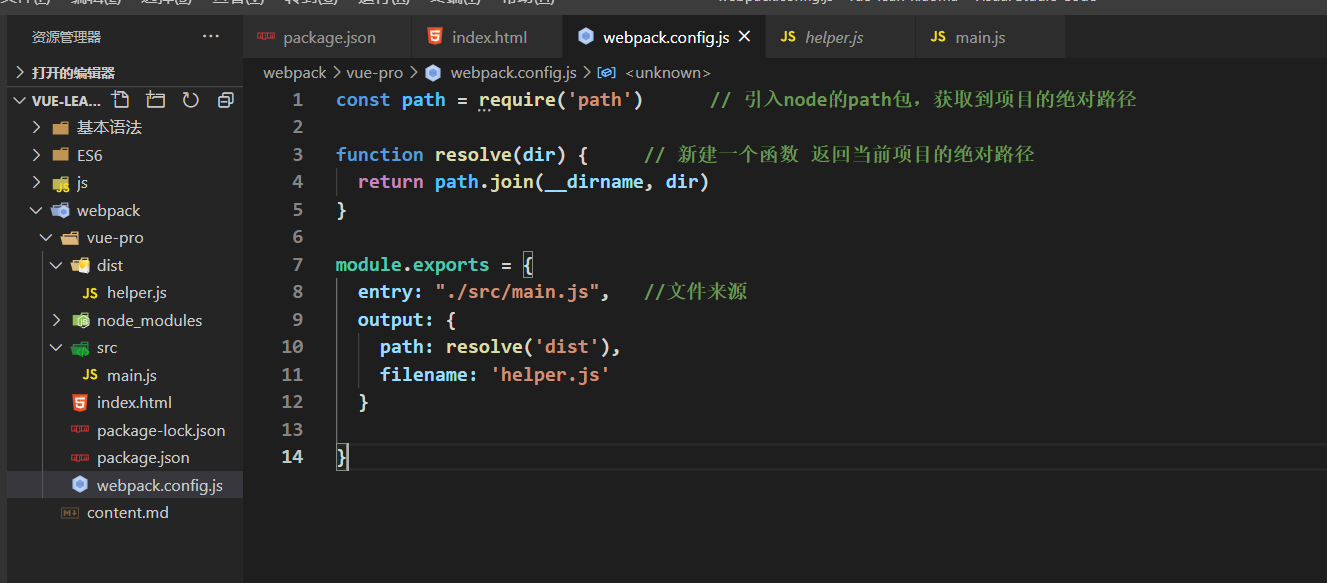
Task: Expand the 基本语法 folder
Action: point(37,128)
